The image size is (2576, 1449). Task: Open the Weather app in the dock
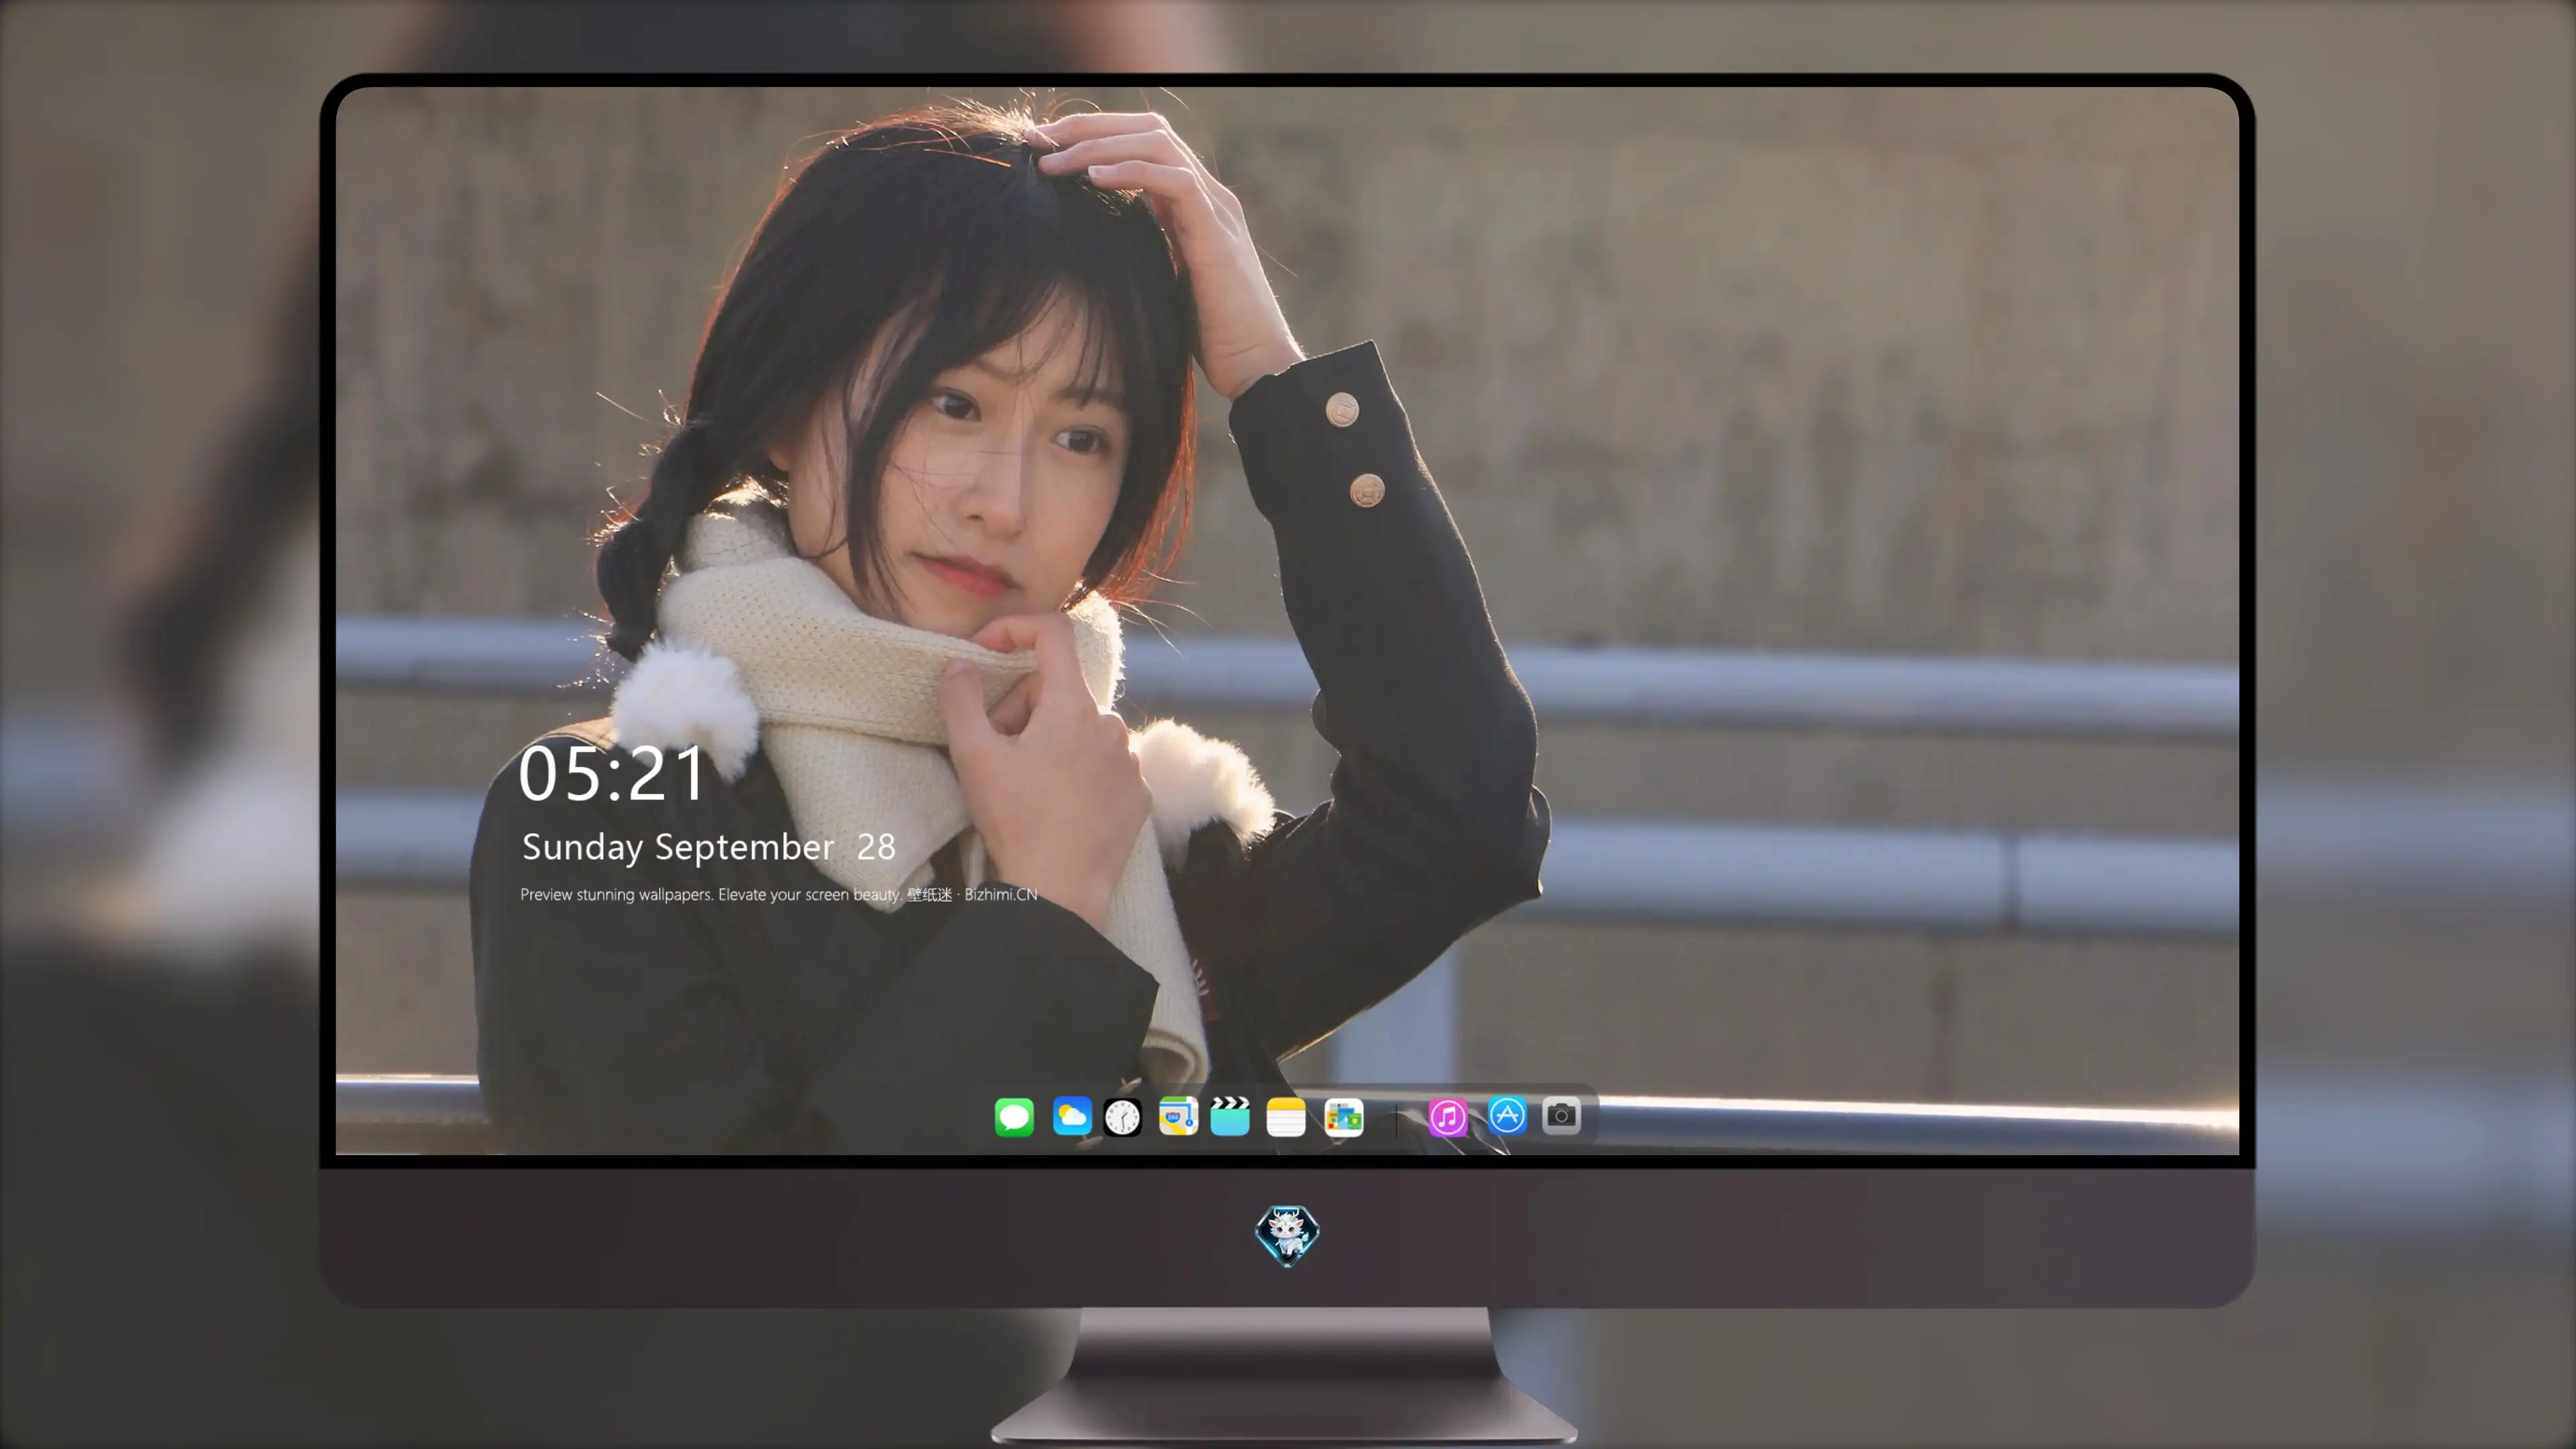[1071, 1116]
